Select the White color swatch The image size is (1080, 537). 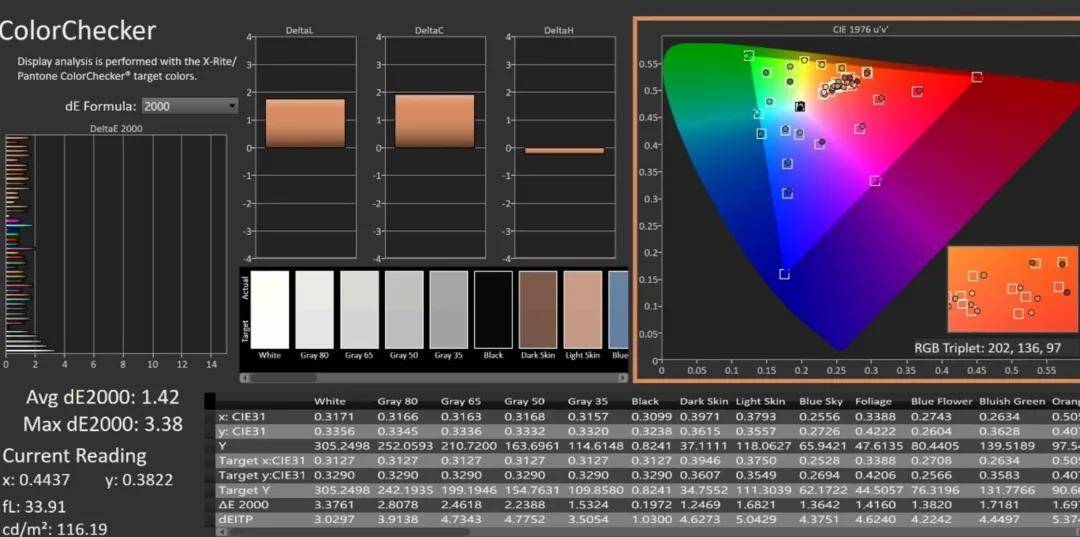[270, 309]
